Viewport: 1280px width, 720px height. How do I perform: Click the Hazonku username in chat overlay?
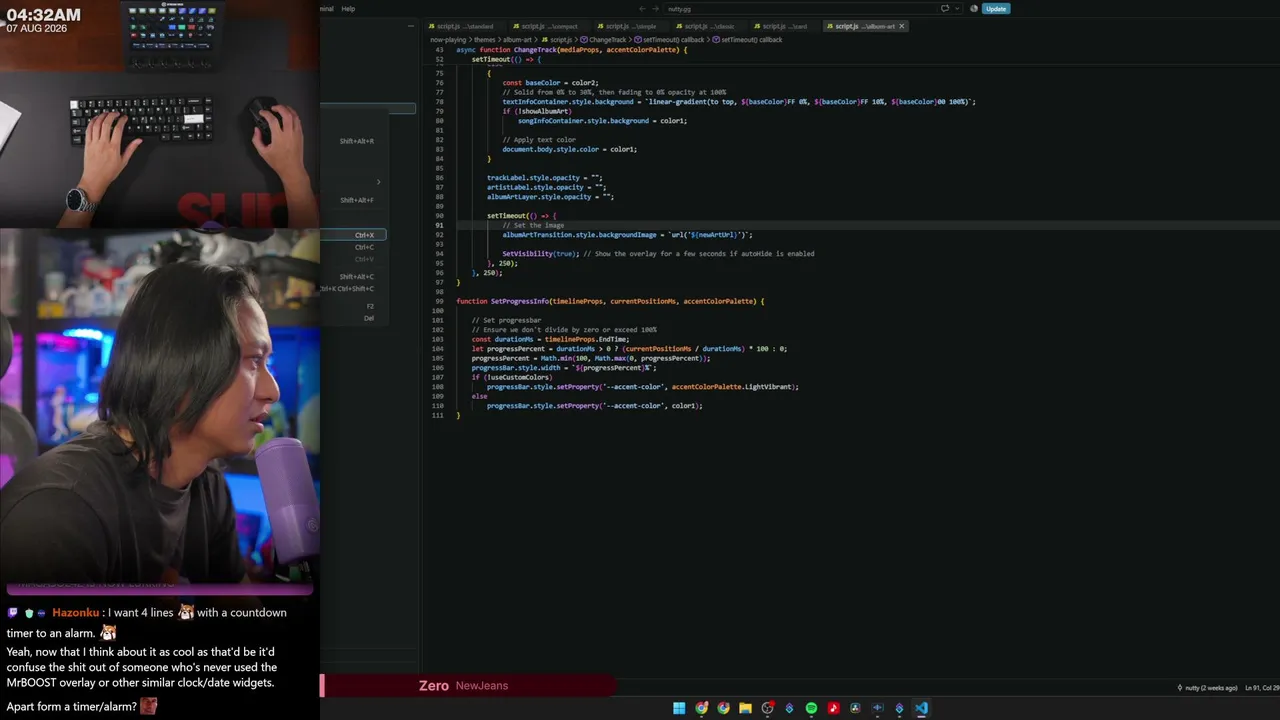(74, 612)
